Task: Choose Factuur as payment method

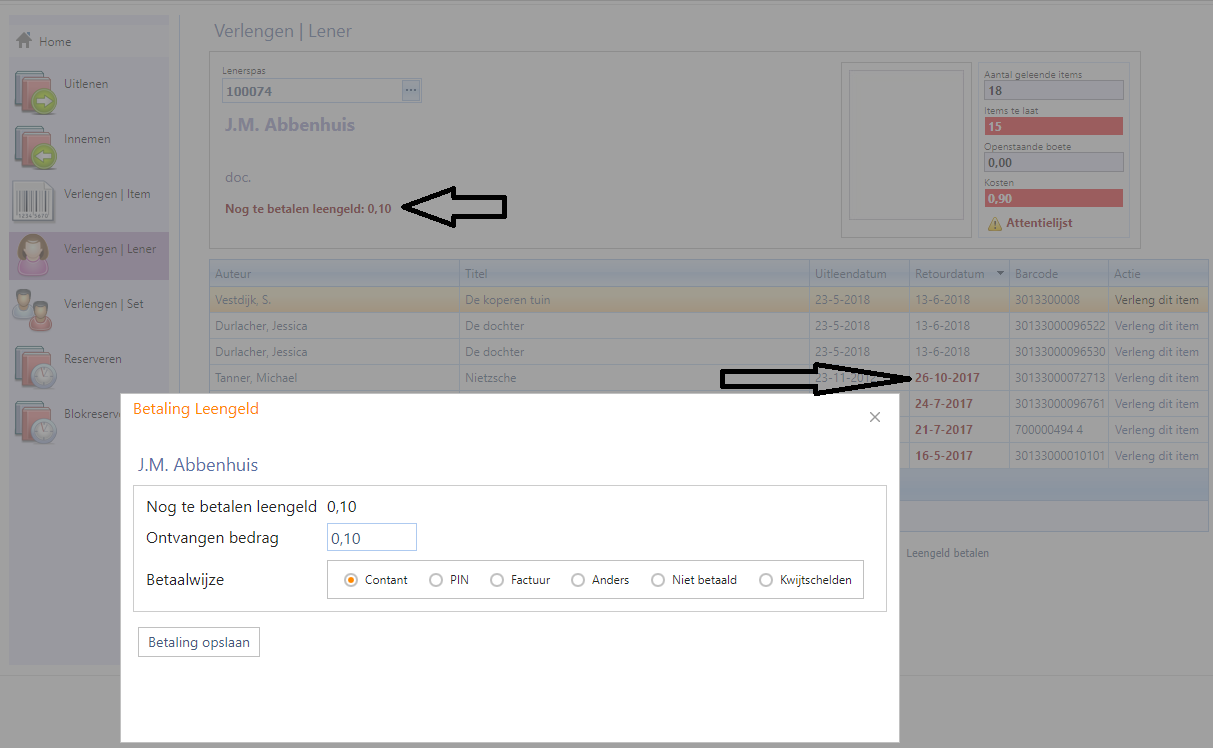Action: [497, 580]
